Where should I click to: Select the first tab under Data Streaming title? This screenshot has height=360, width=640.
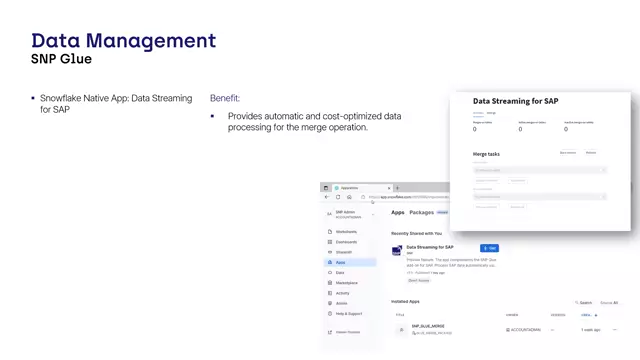(x=478, y=113)
